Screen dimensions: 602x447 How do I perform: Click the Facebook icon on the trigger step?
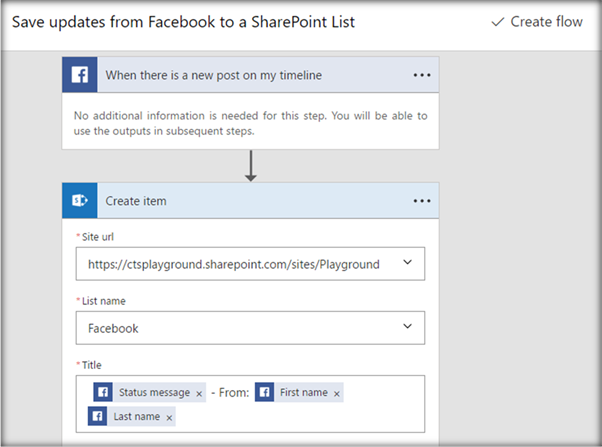[x=79, y=75]
